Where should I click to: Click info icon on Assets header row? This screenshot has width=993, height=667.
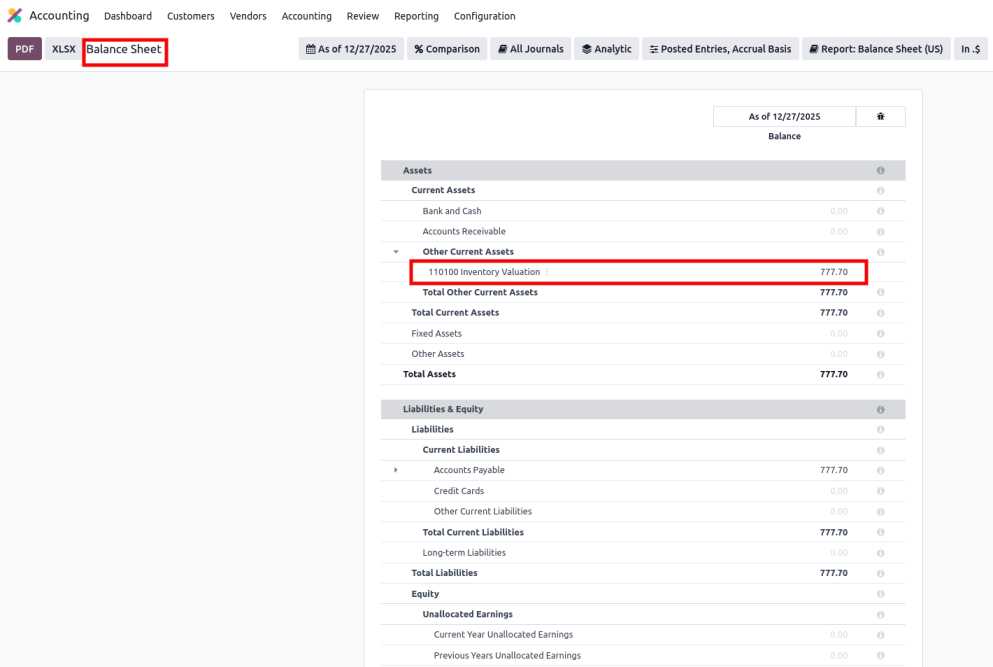coord(880,171)
